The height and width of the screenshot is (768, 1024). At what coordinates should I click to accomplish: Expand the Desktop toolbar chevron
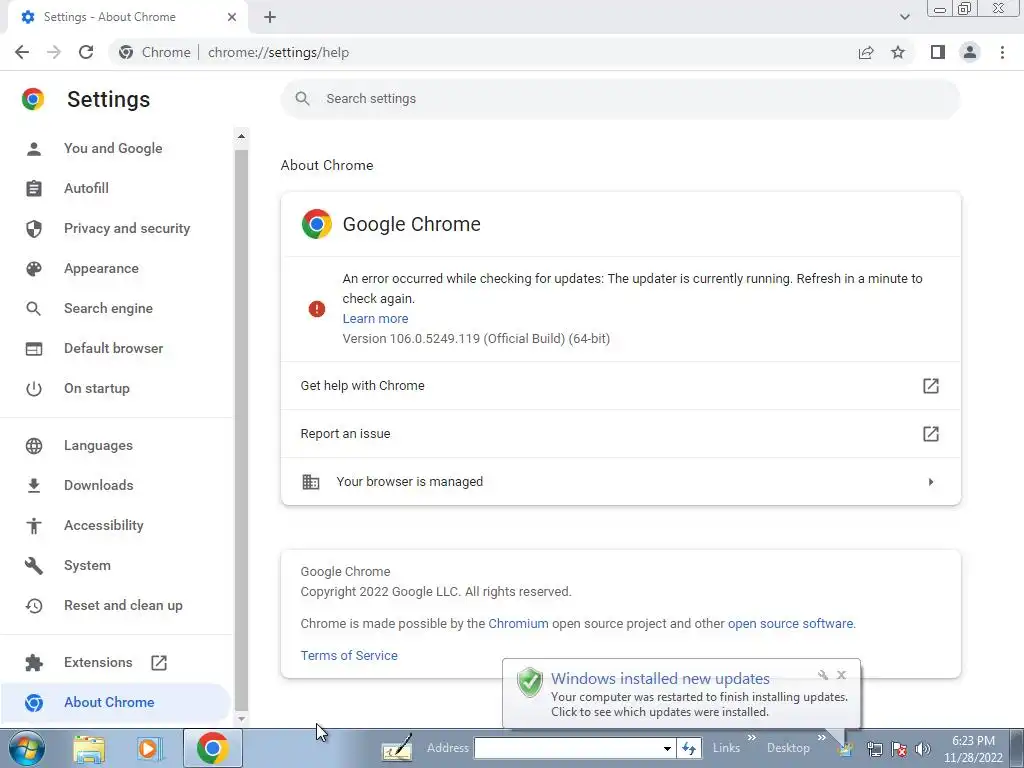(822, 737)
